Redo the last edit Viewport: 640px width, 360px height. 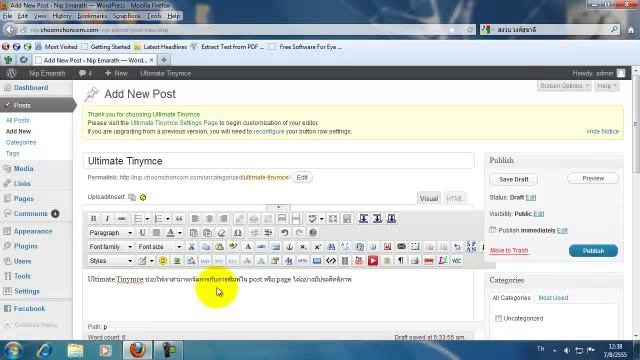click(299, 233)
